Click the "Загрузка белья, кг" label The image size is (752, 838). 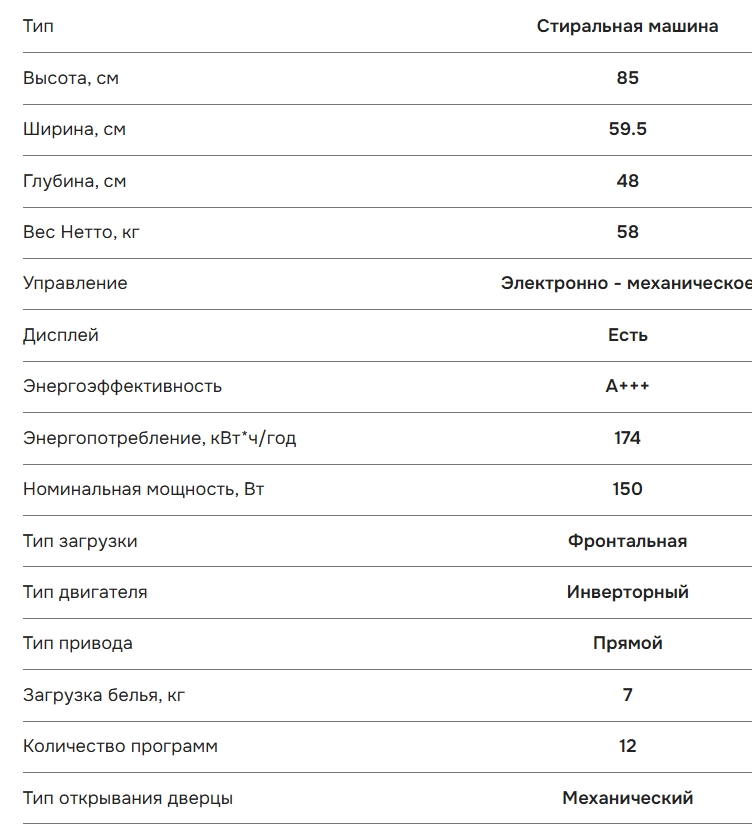coord(104,695)
